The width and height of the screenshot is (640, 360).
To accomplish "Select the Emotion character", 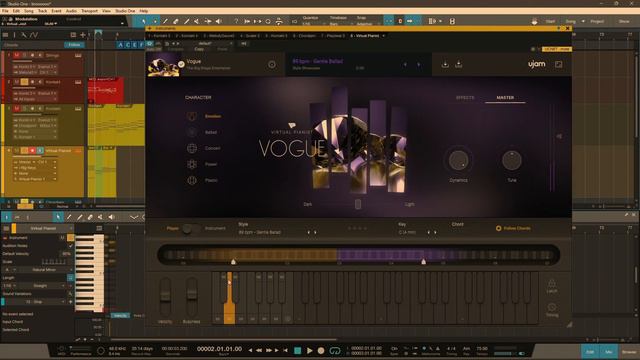I will pyautogui.click(x=213, y=116).
